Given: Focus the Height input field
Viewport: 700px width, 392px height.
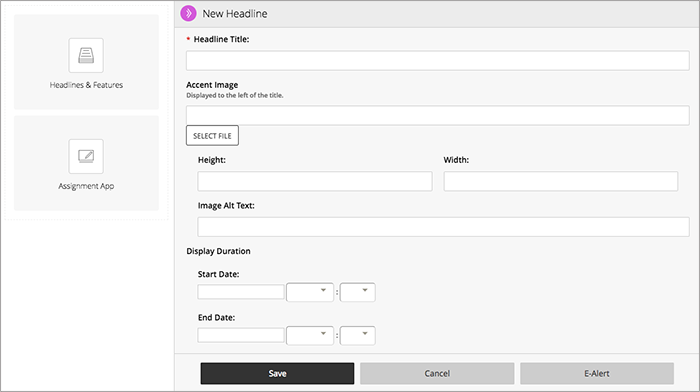Looking at the screenshot, I should click(x=315, y=181).
